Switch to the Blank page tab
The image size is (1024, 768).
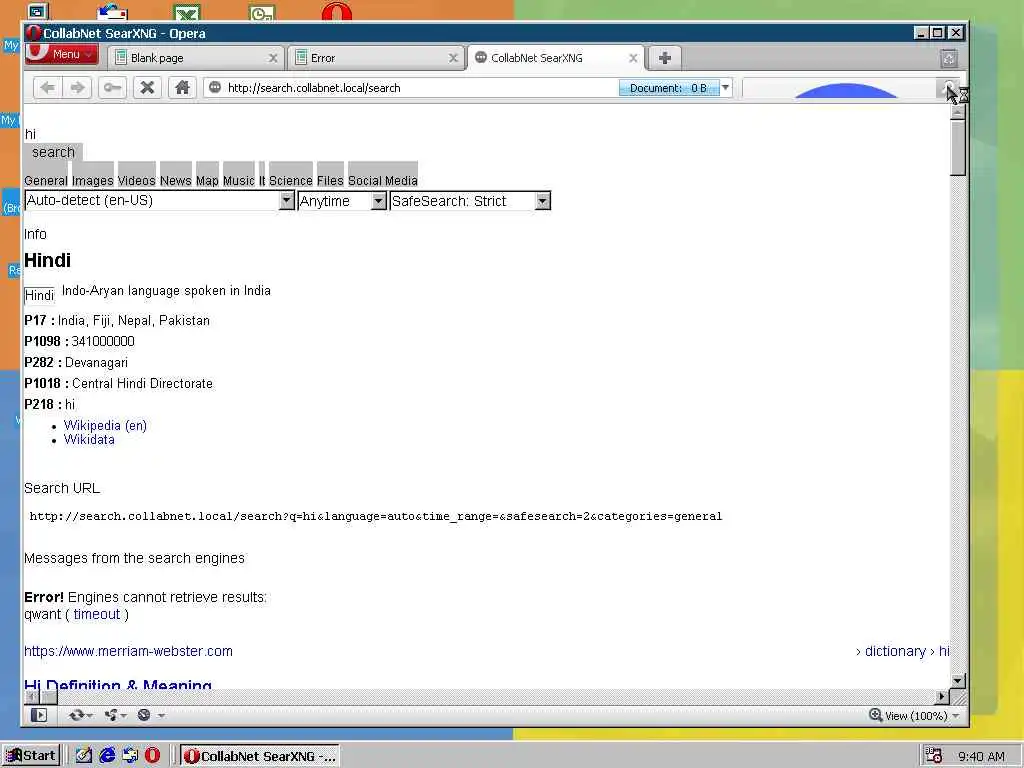pos(196,58)
